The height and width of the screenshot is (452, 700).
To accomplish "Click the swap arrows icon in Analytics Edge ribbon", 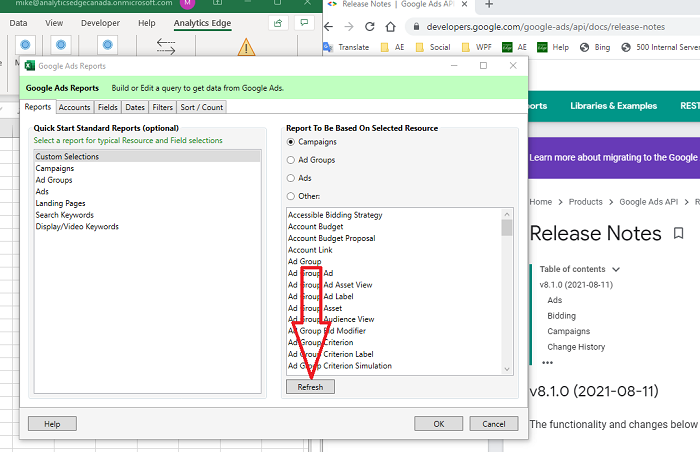I will point(166,46).
